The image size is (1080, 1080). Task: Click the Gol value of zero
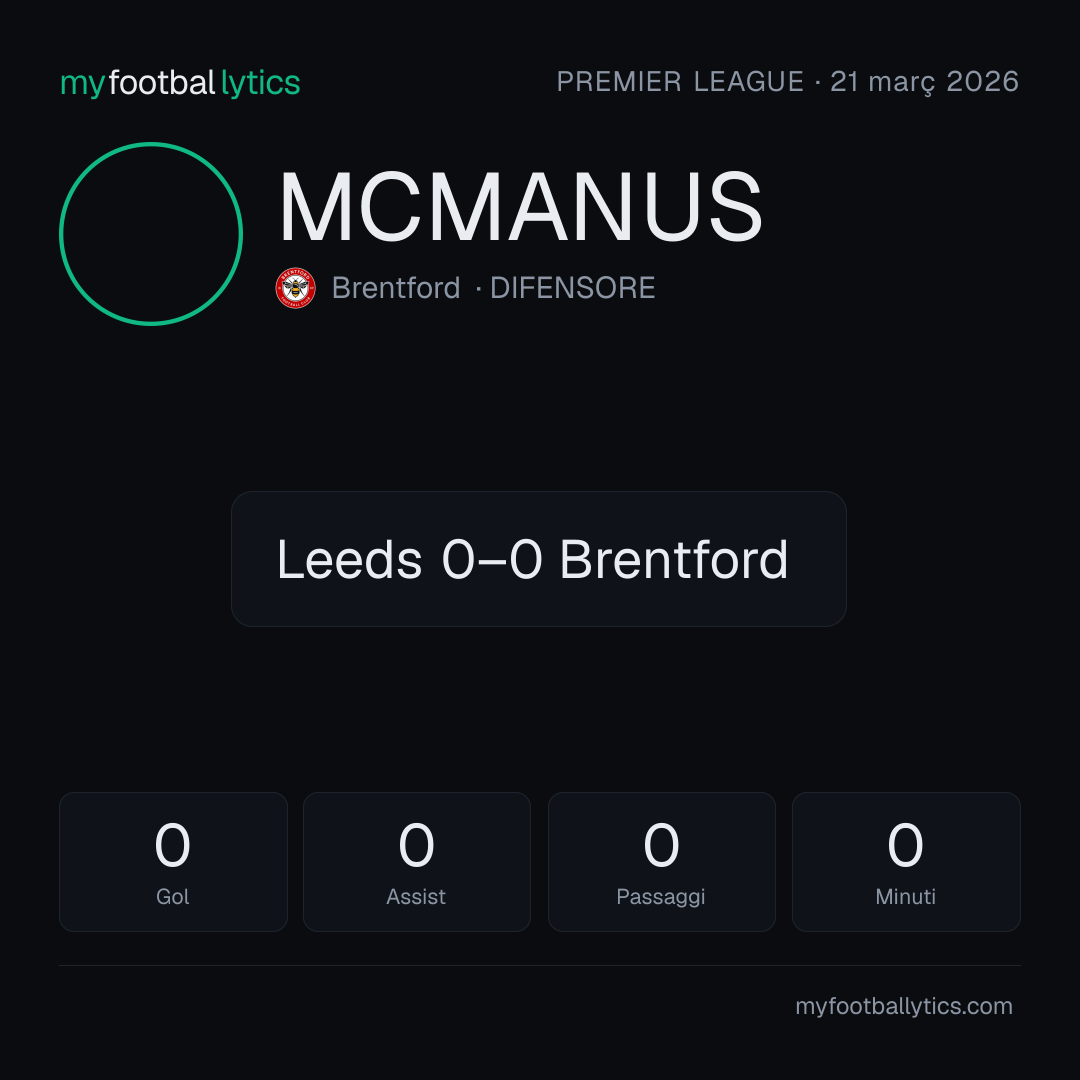[x=172, y=844]
